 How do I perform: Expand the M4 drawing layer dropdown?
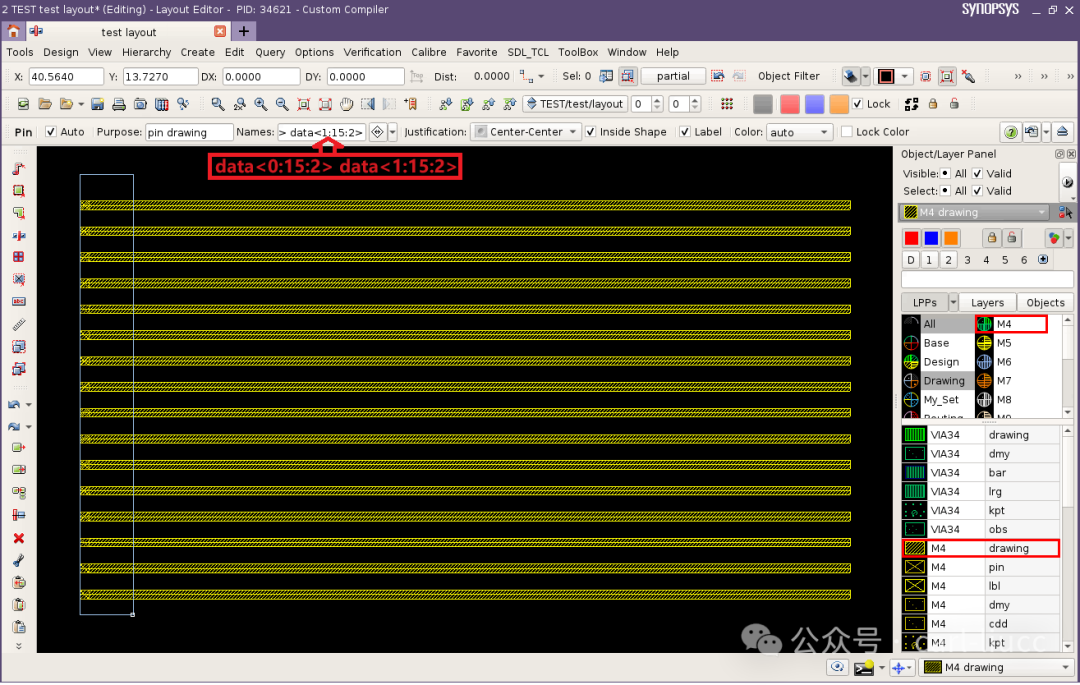pos(975,212)
